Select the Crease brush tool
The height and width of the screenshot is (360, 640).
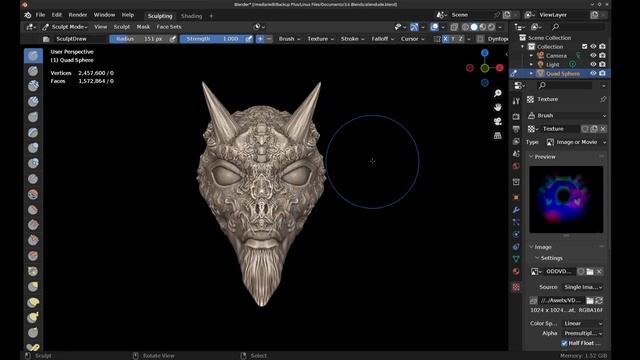(33, 179)
